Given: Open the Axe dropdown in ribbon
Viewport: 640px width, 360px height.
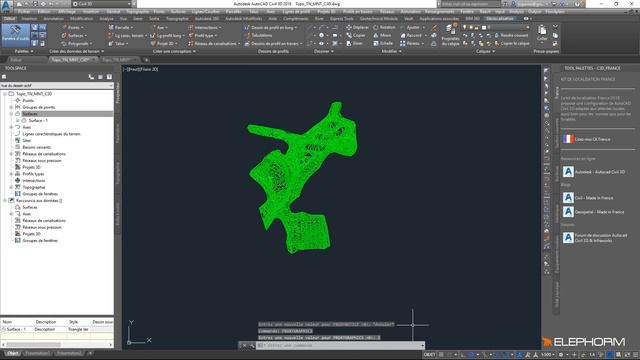Looking at the screenshot, I should [x=159, y=27].
